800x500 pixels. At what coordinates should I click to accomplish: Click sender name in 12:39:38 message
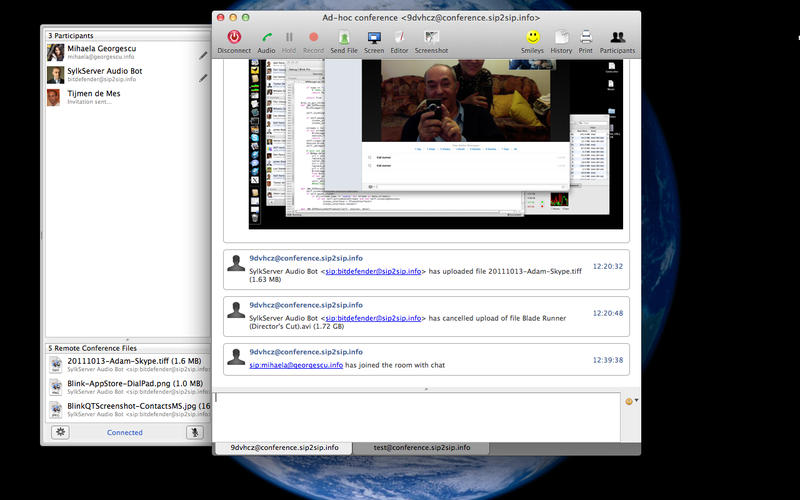coord(306,352)
